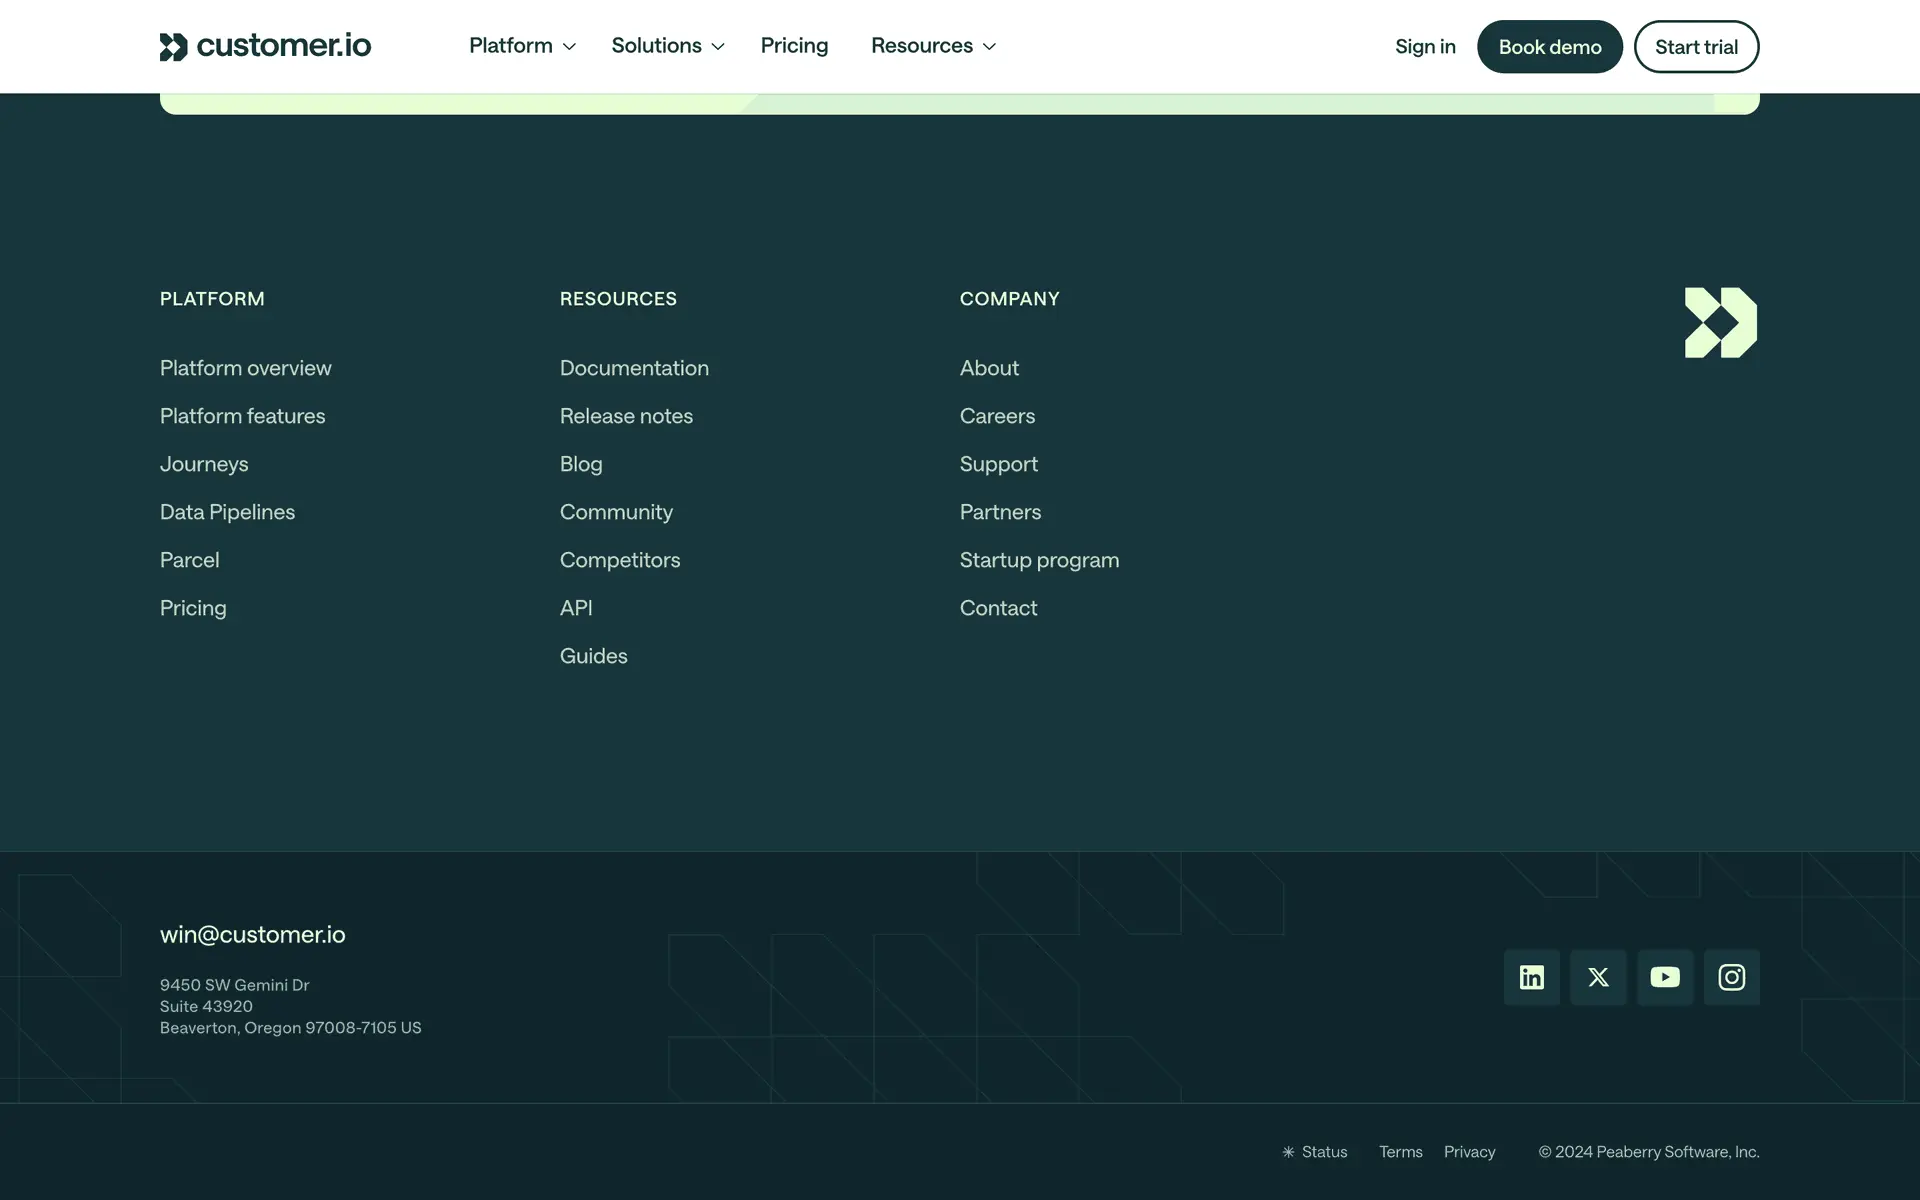This screenshot has height=1200, width=1920.
Task: Click Sign in in the header
Action: pyautogui.click(x=1425, y=47)
